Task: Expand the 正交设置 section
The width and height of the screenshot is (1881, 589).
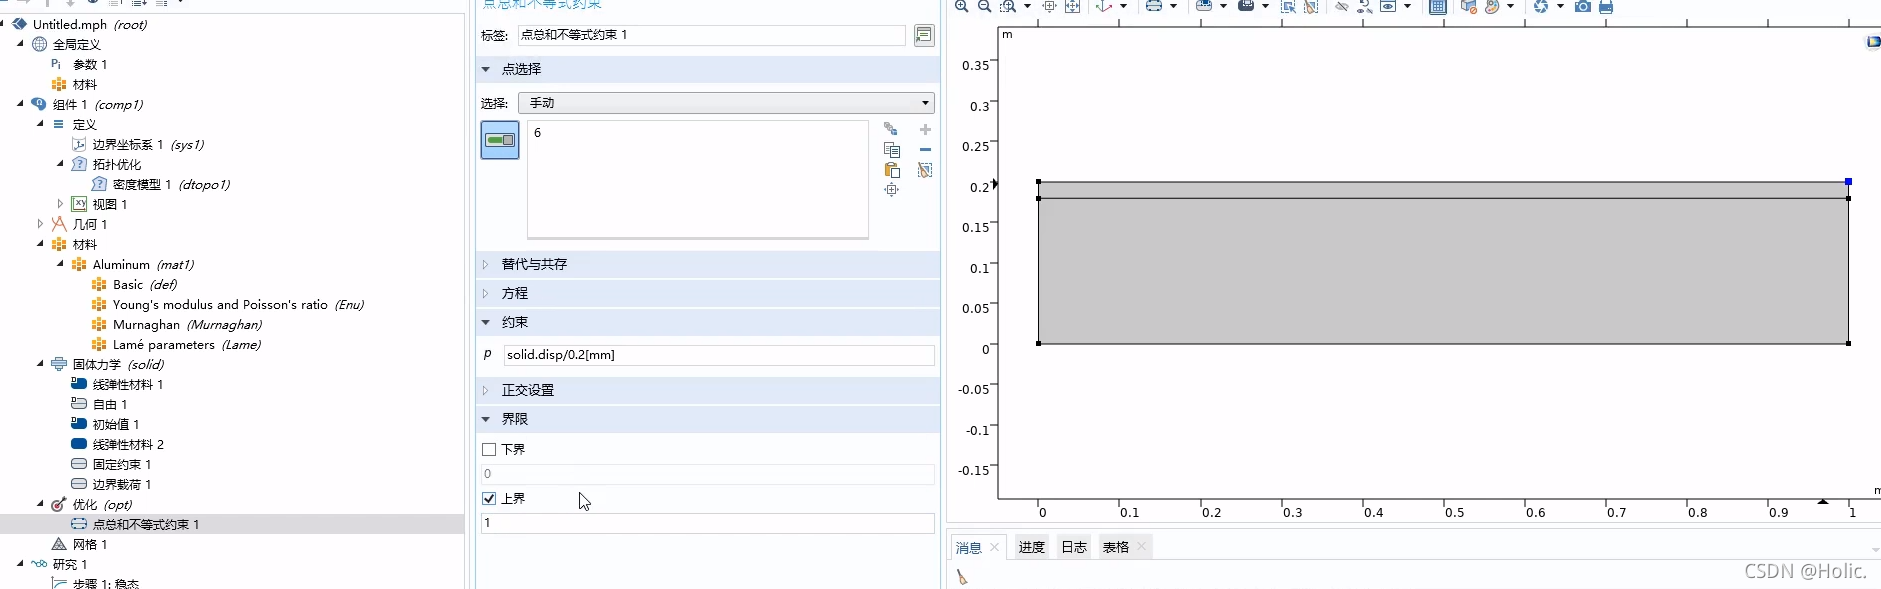Action: click(486, 390)
